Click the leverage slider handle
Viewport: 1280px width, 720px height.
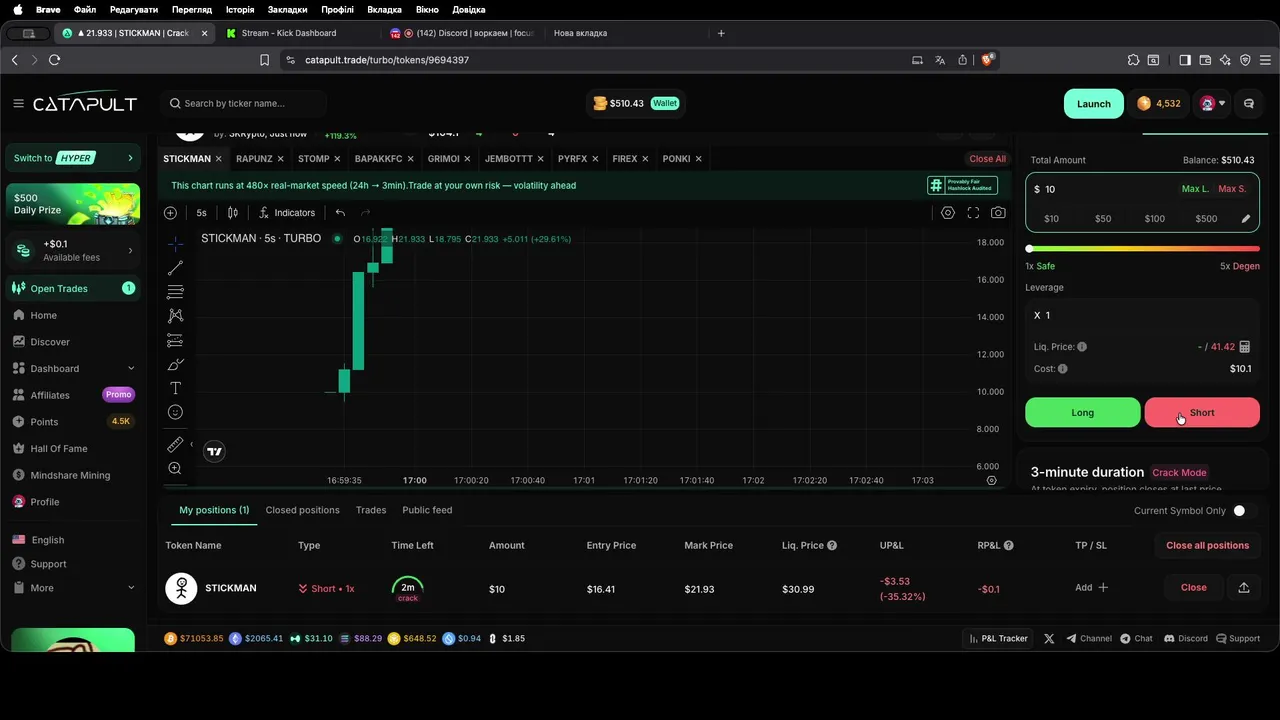(1030, 249)
